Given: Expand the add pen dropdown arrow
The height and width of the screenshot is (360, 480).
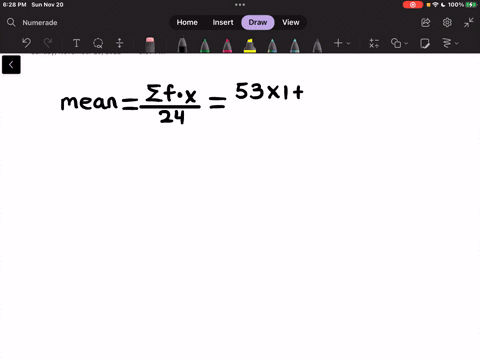Looking at the screenshot, I should [x=348, y=43].
